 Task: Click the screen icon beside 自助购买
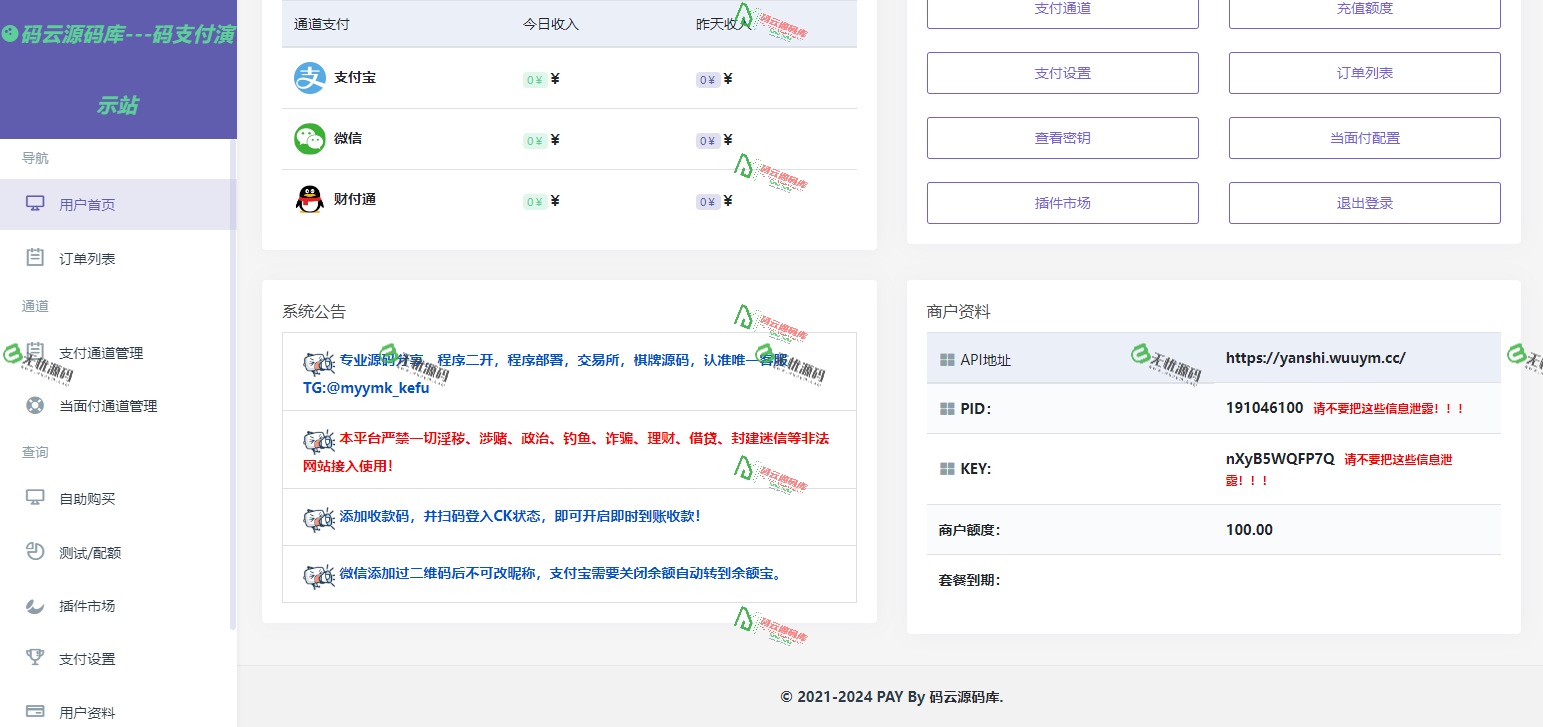click(37, 498)
